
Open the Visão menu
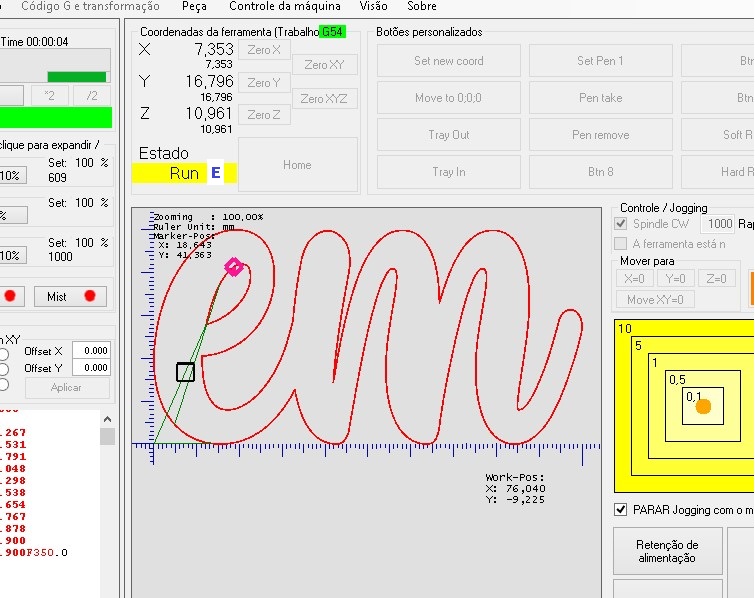click(373, 6)
